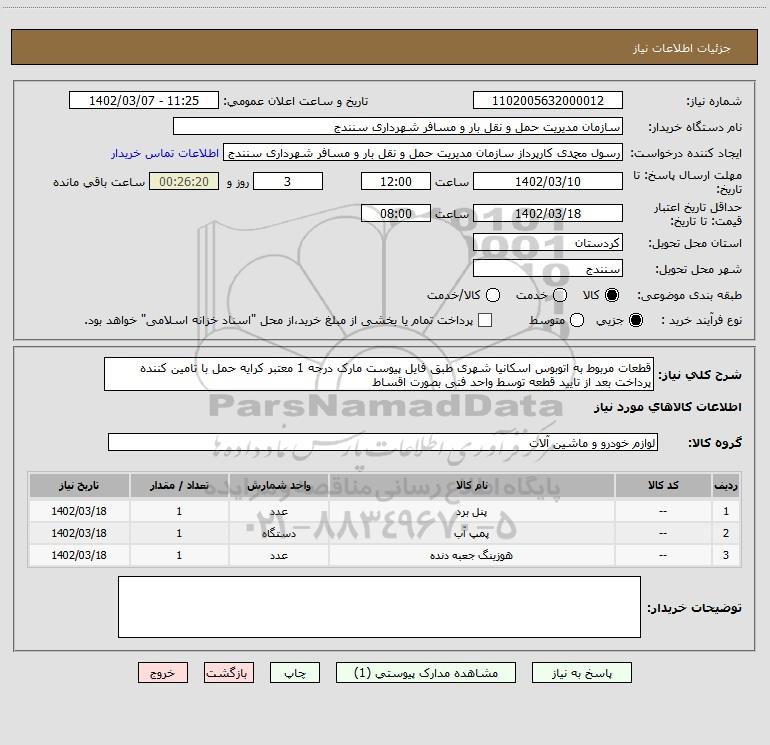770x745 pixels.
Task: Click the شماره نیاز number field
Action: point(546,101)
